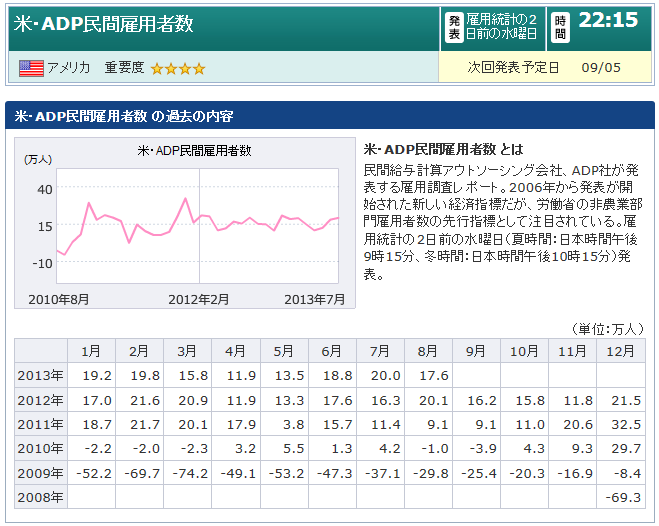Click the 2010 December value 29.7
Screen dimensions: 659x526
(x=626, y=448)
